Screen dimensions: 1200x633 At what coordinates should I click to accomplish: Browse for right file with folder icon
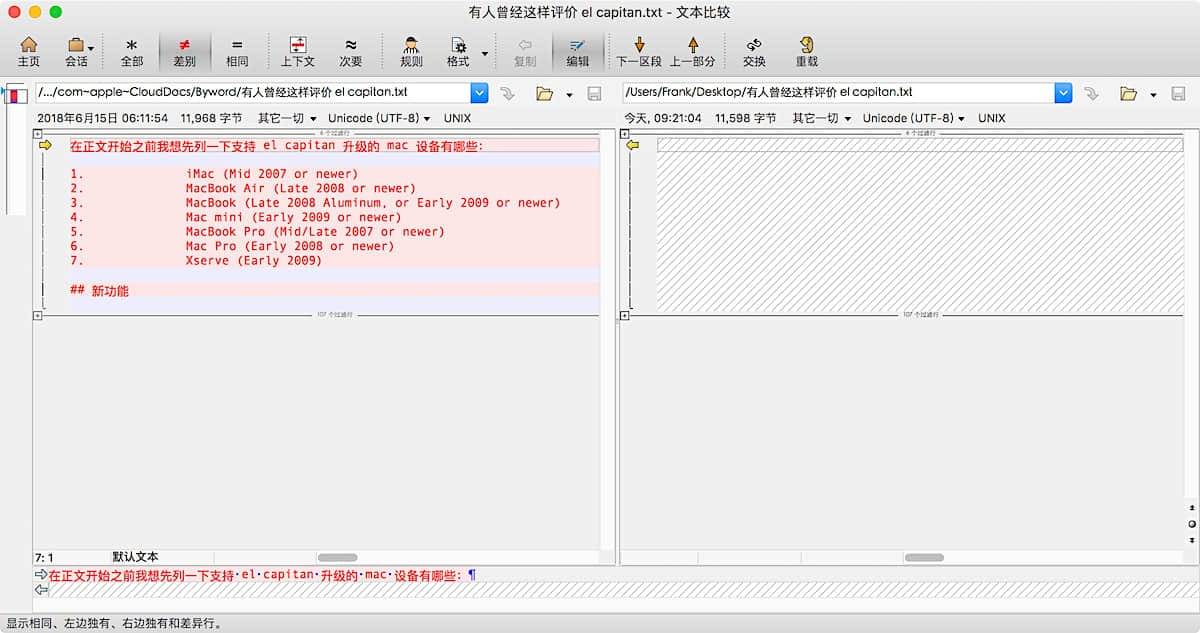1129,93
